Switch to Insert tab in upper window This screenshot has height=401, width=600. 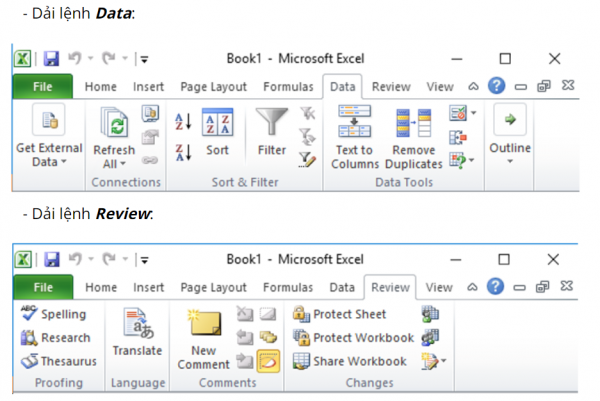point(148,87)
